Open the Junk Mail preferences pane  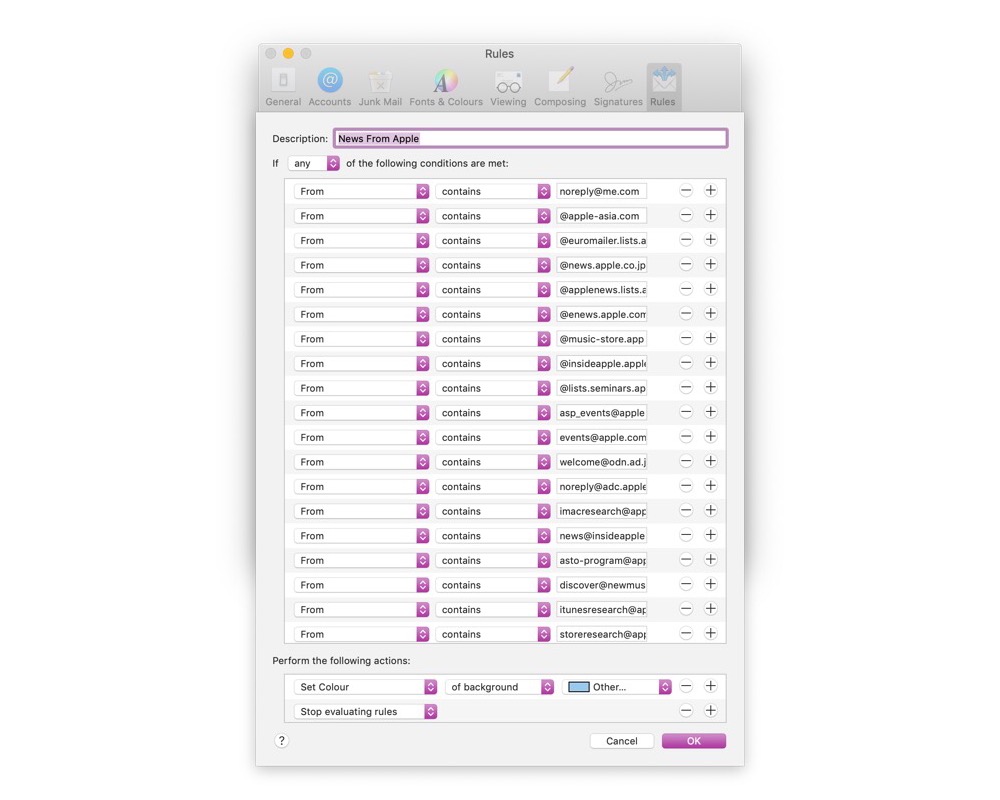pyautogui.click(x=380, y=87)
